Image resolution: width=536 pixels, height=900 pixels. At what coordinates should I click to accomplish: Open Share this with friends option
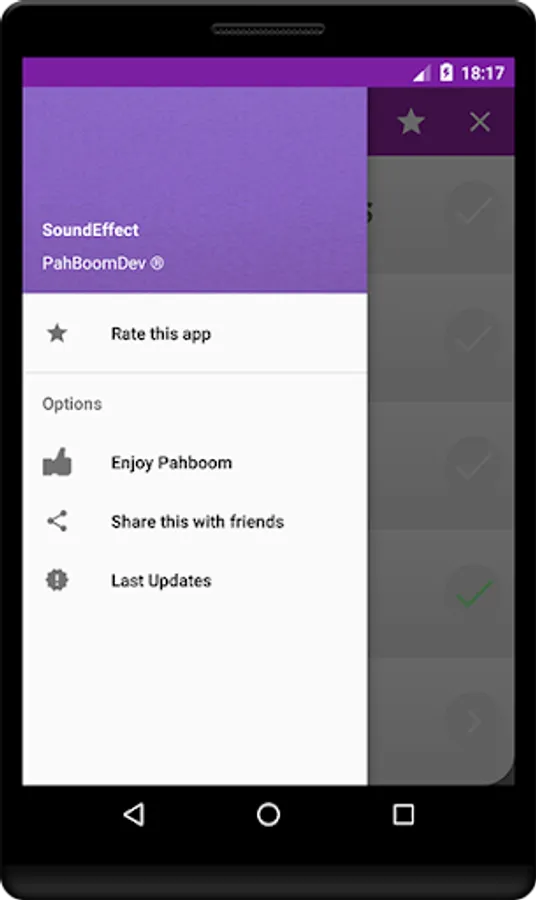195,521
